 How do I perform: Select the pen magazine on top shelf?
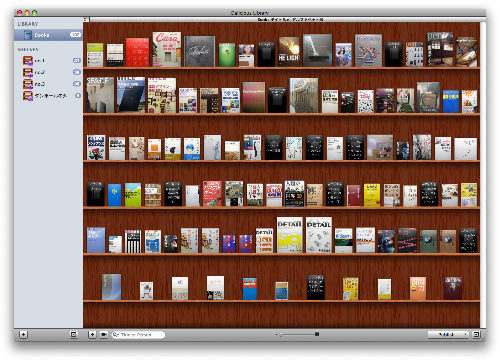click(x=440, y=50)
